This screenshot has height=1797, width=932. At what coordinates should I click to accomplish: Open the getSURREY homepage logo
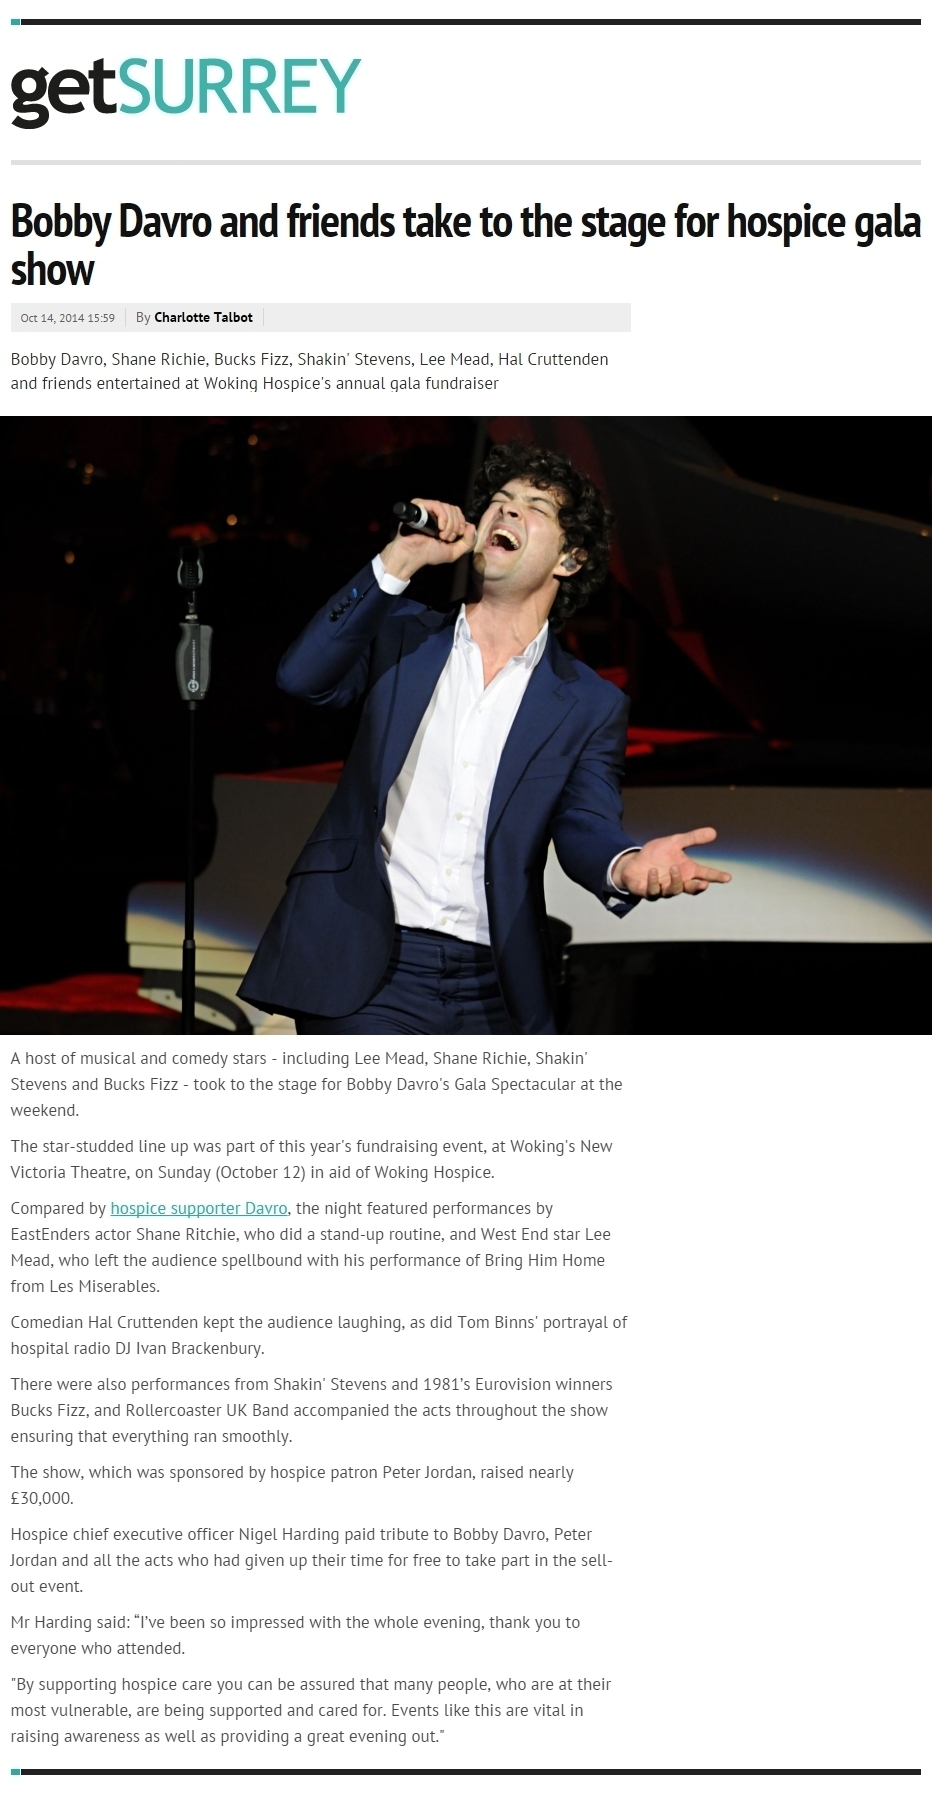[x=186, y=91]
